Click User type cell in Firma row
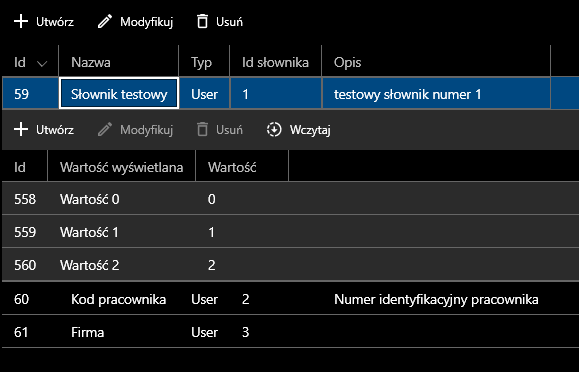 204,332
